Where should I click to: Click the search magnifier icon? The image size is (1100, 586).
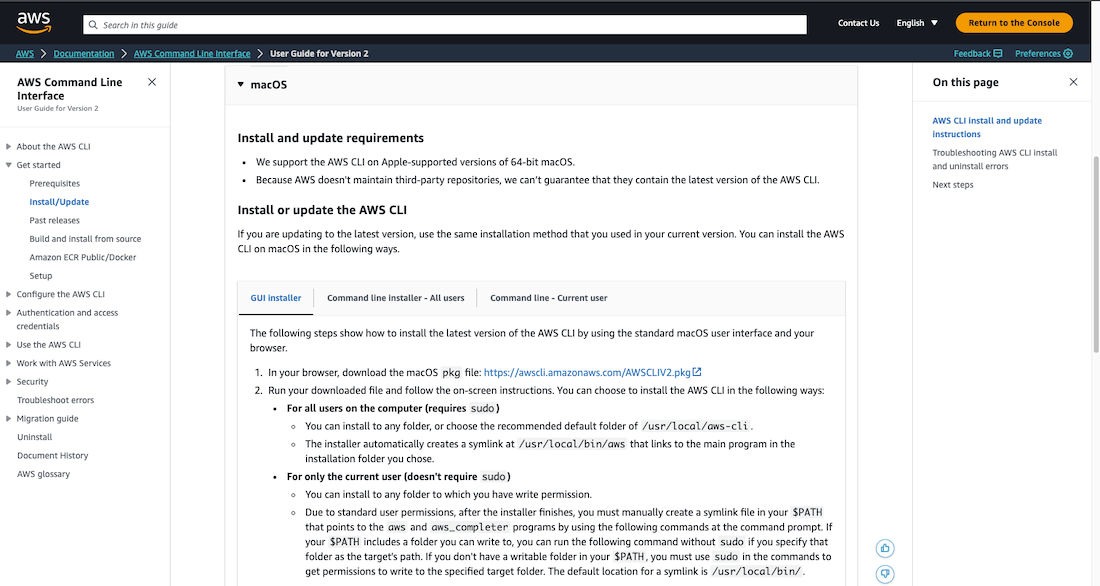pos(93,25)
